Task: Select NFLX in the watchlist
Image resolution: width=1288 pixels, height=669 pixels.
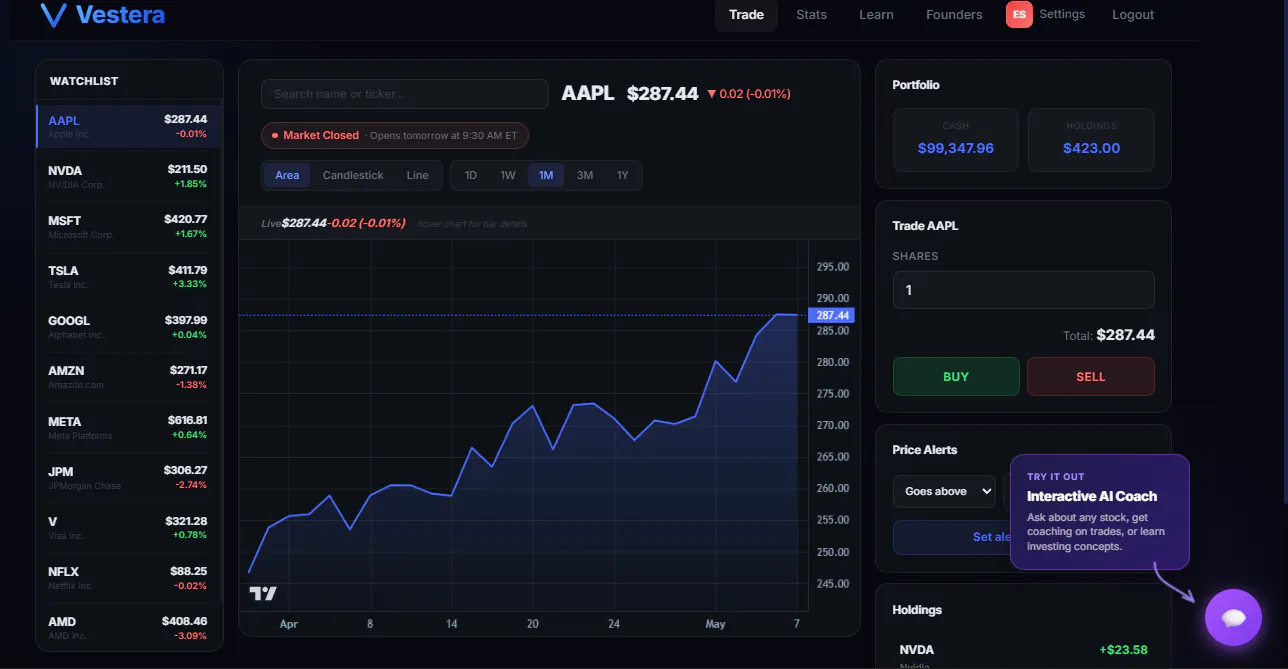Action: click(x=128, y=578)
